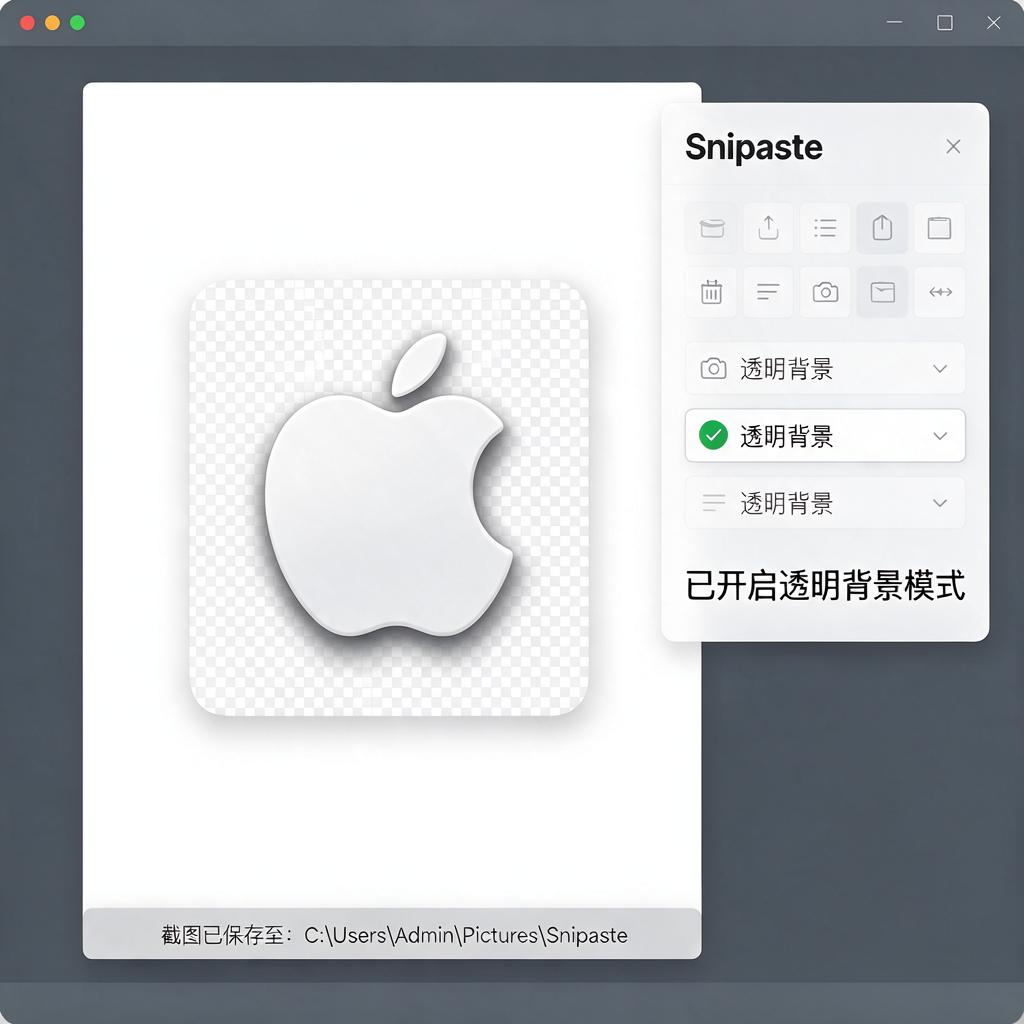
Task: Expand the 透明背景 dropdown with lines icon
Action: tap(825, 503)
